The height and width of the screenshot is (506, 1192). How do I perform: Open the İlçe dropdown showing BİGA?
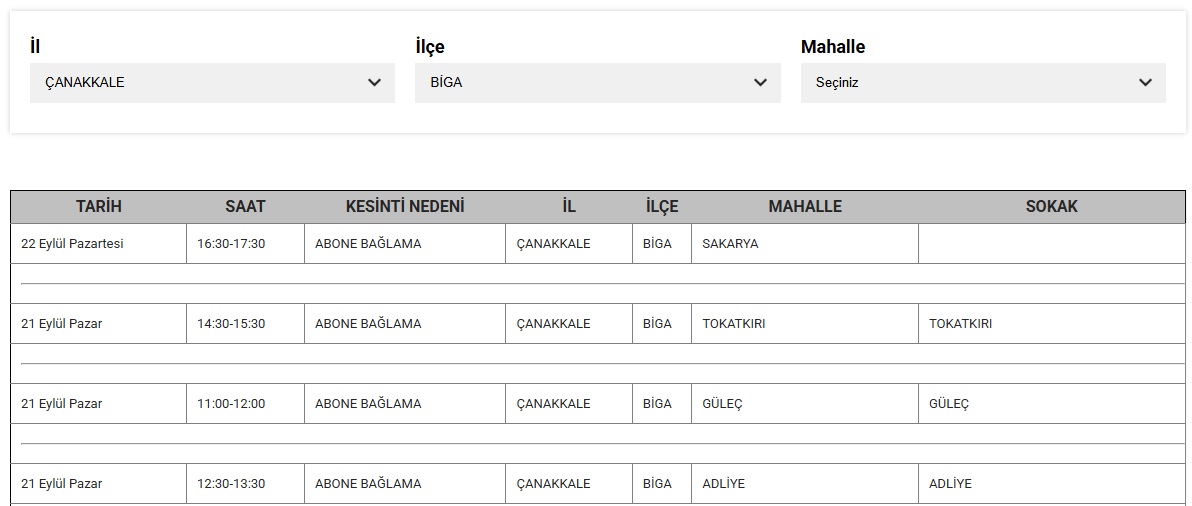(598, 83)
